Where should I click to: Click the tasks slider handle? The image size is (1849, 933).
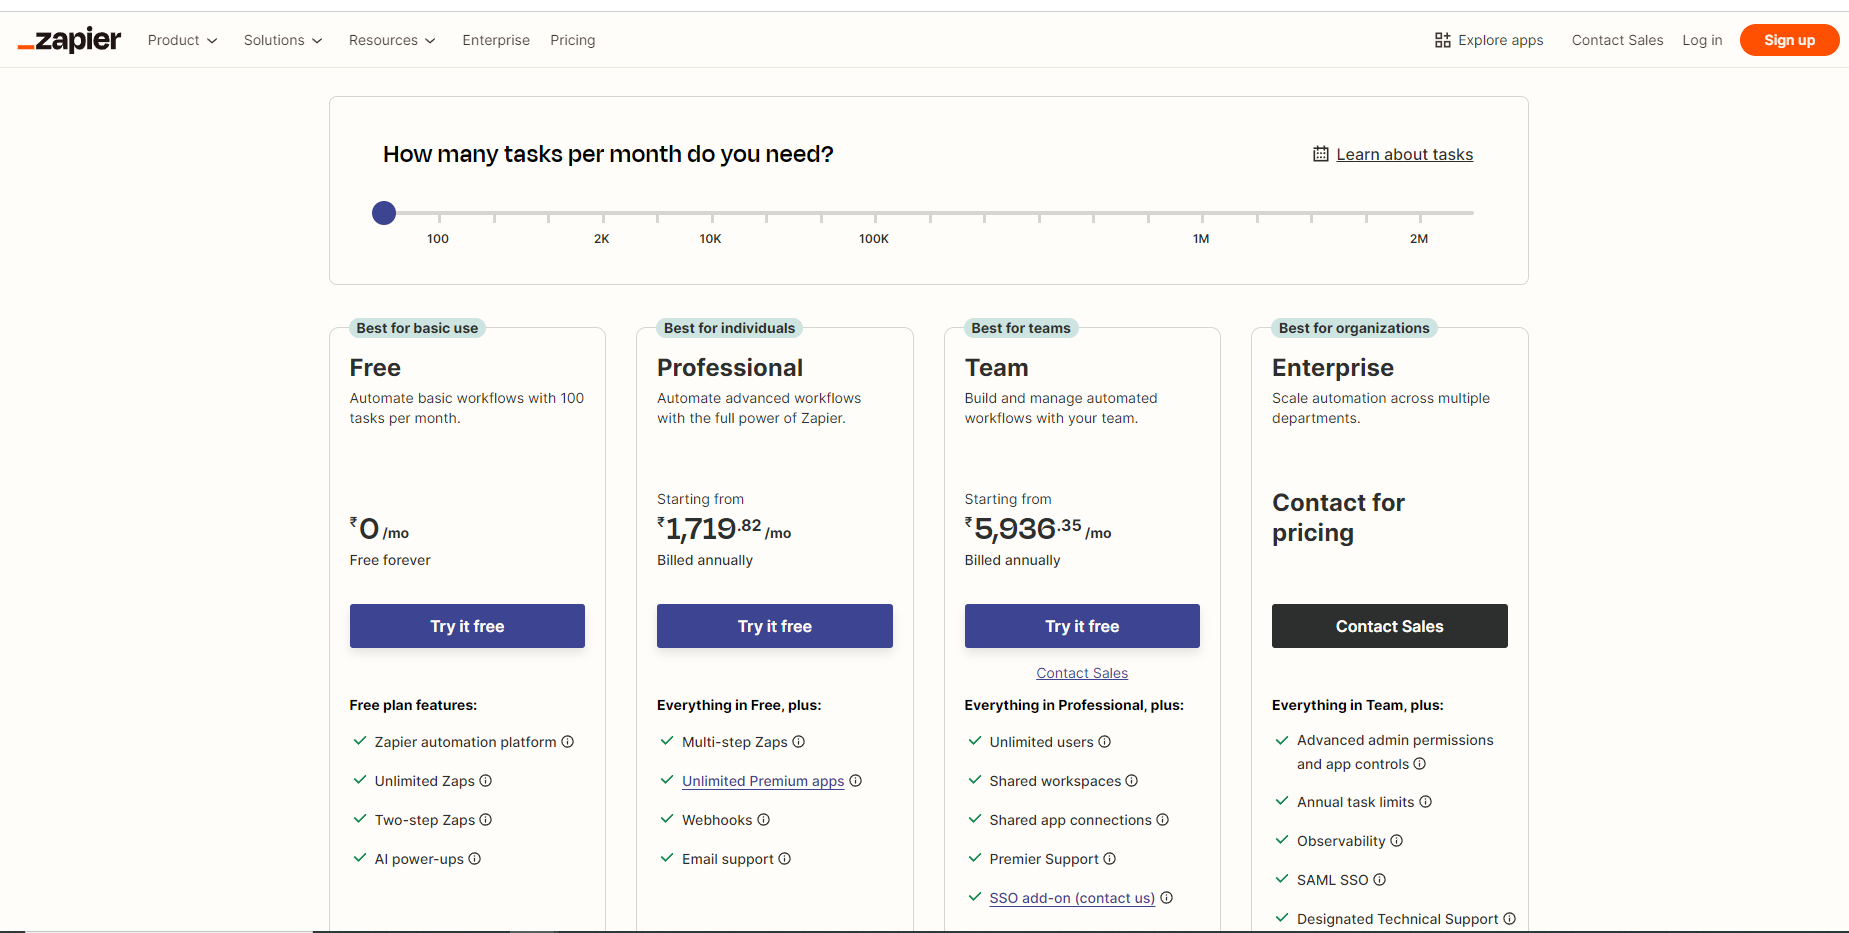tap(384, 213)
